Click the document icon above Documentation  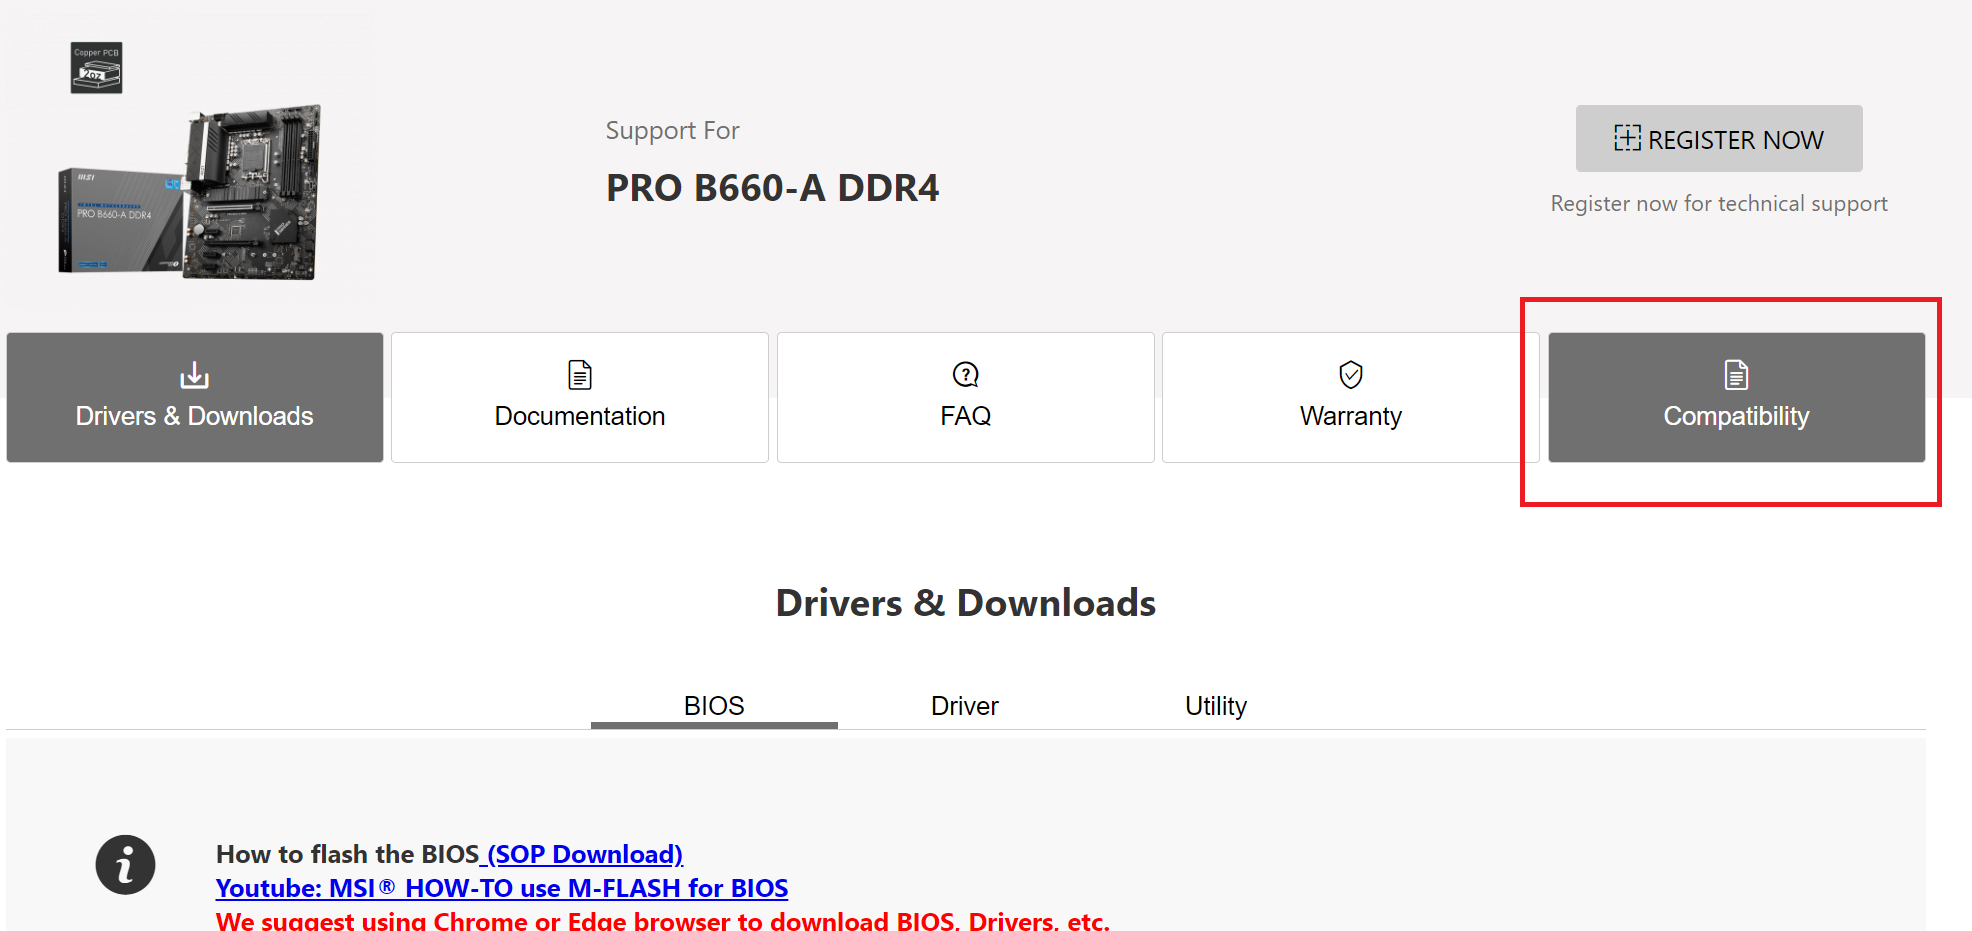coord(580,375)
